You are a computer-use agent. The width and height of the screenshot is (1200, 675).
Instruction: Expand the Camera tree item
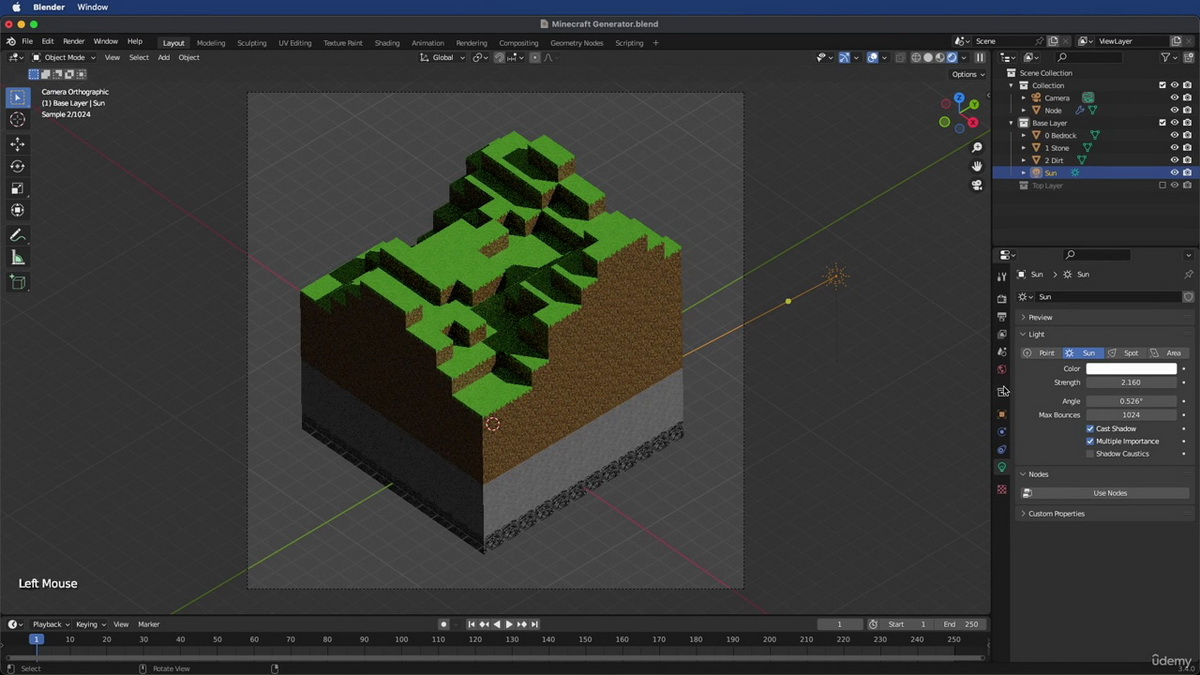coord(1023,98)
